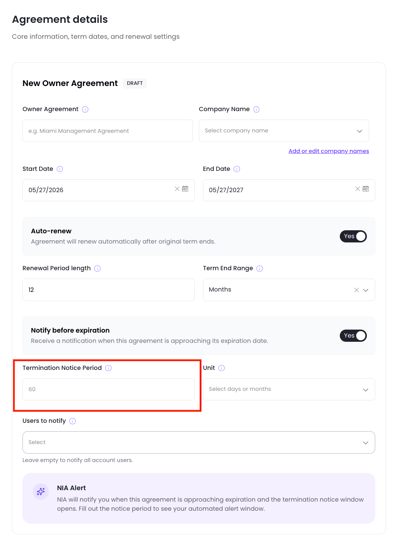400x545 pixels.
Task: Click the info icon beside Company Name
Action: [256, 109]
